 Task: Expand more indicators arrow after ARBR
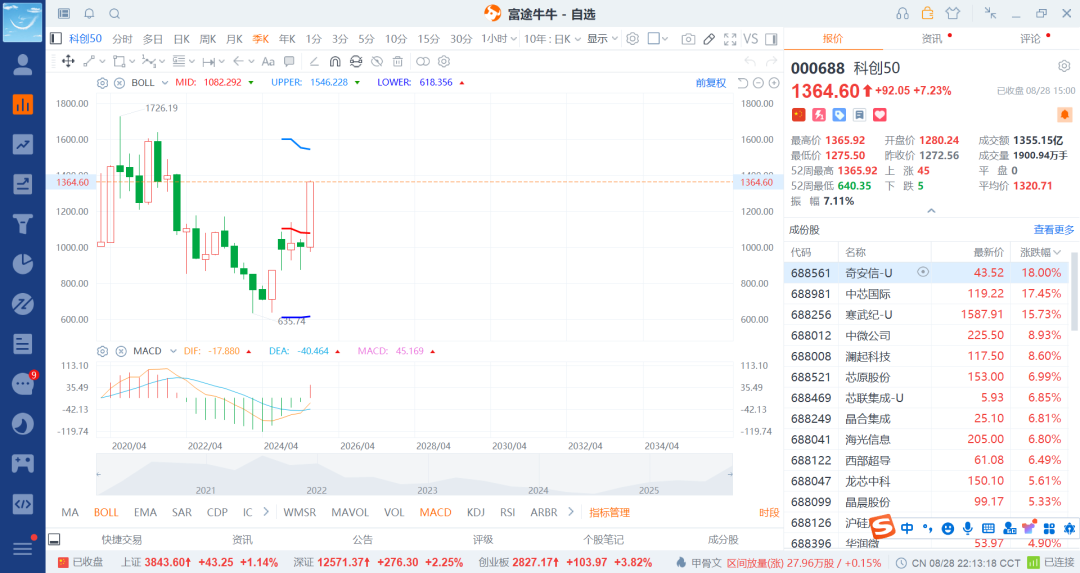coord(571,512)
